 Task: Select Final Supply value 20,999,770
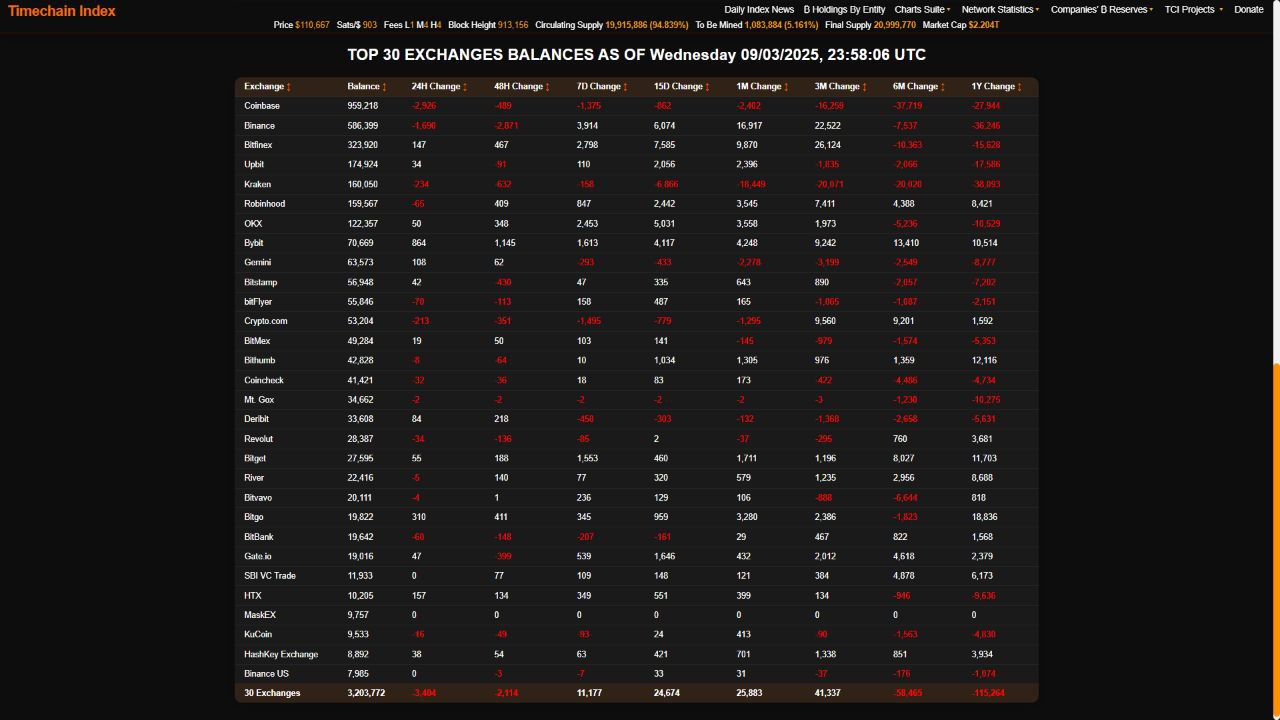pyautogui.click(x=895, y=25)
